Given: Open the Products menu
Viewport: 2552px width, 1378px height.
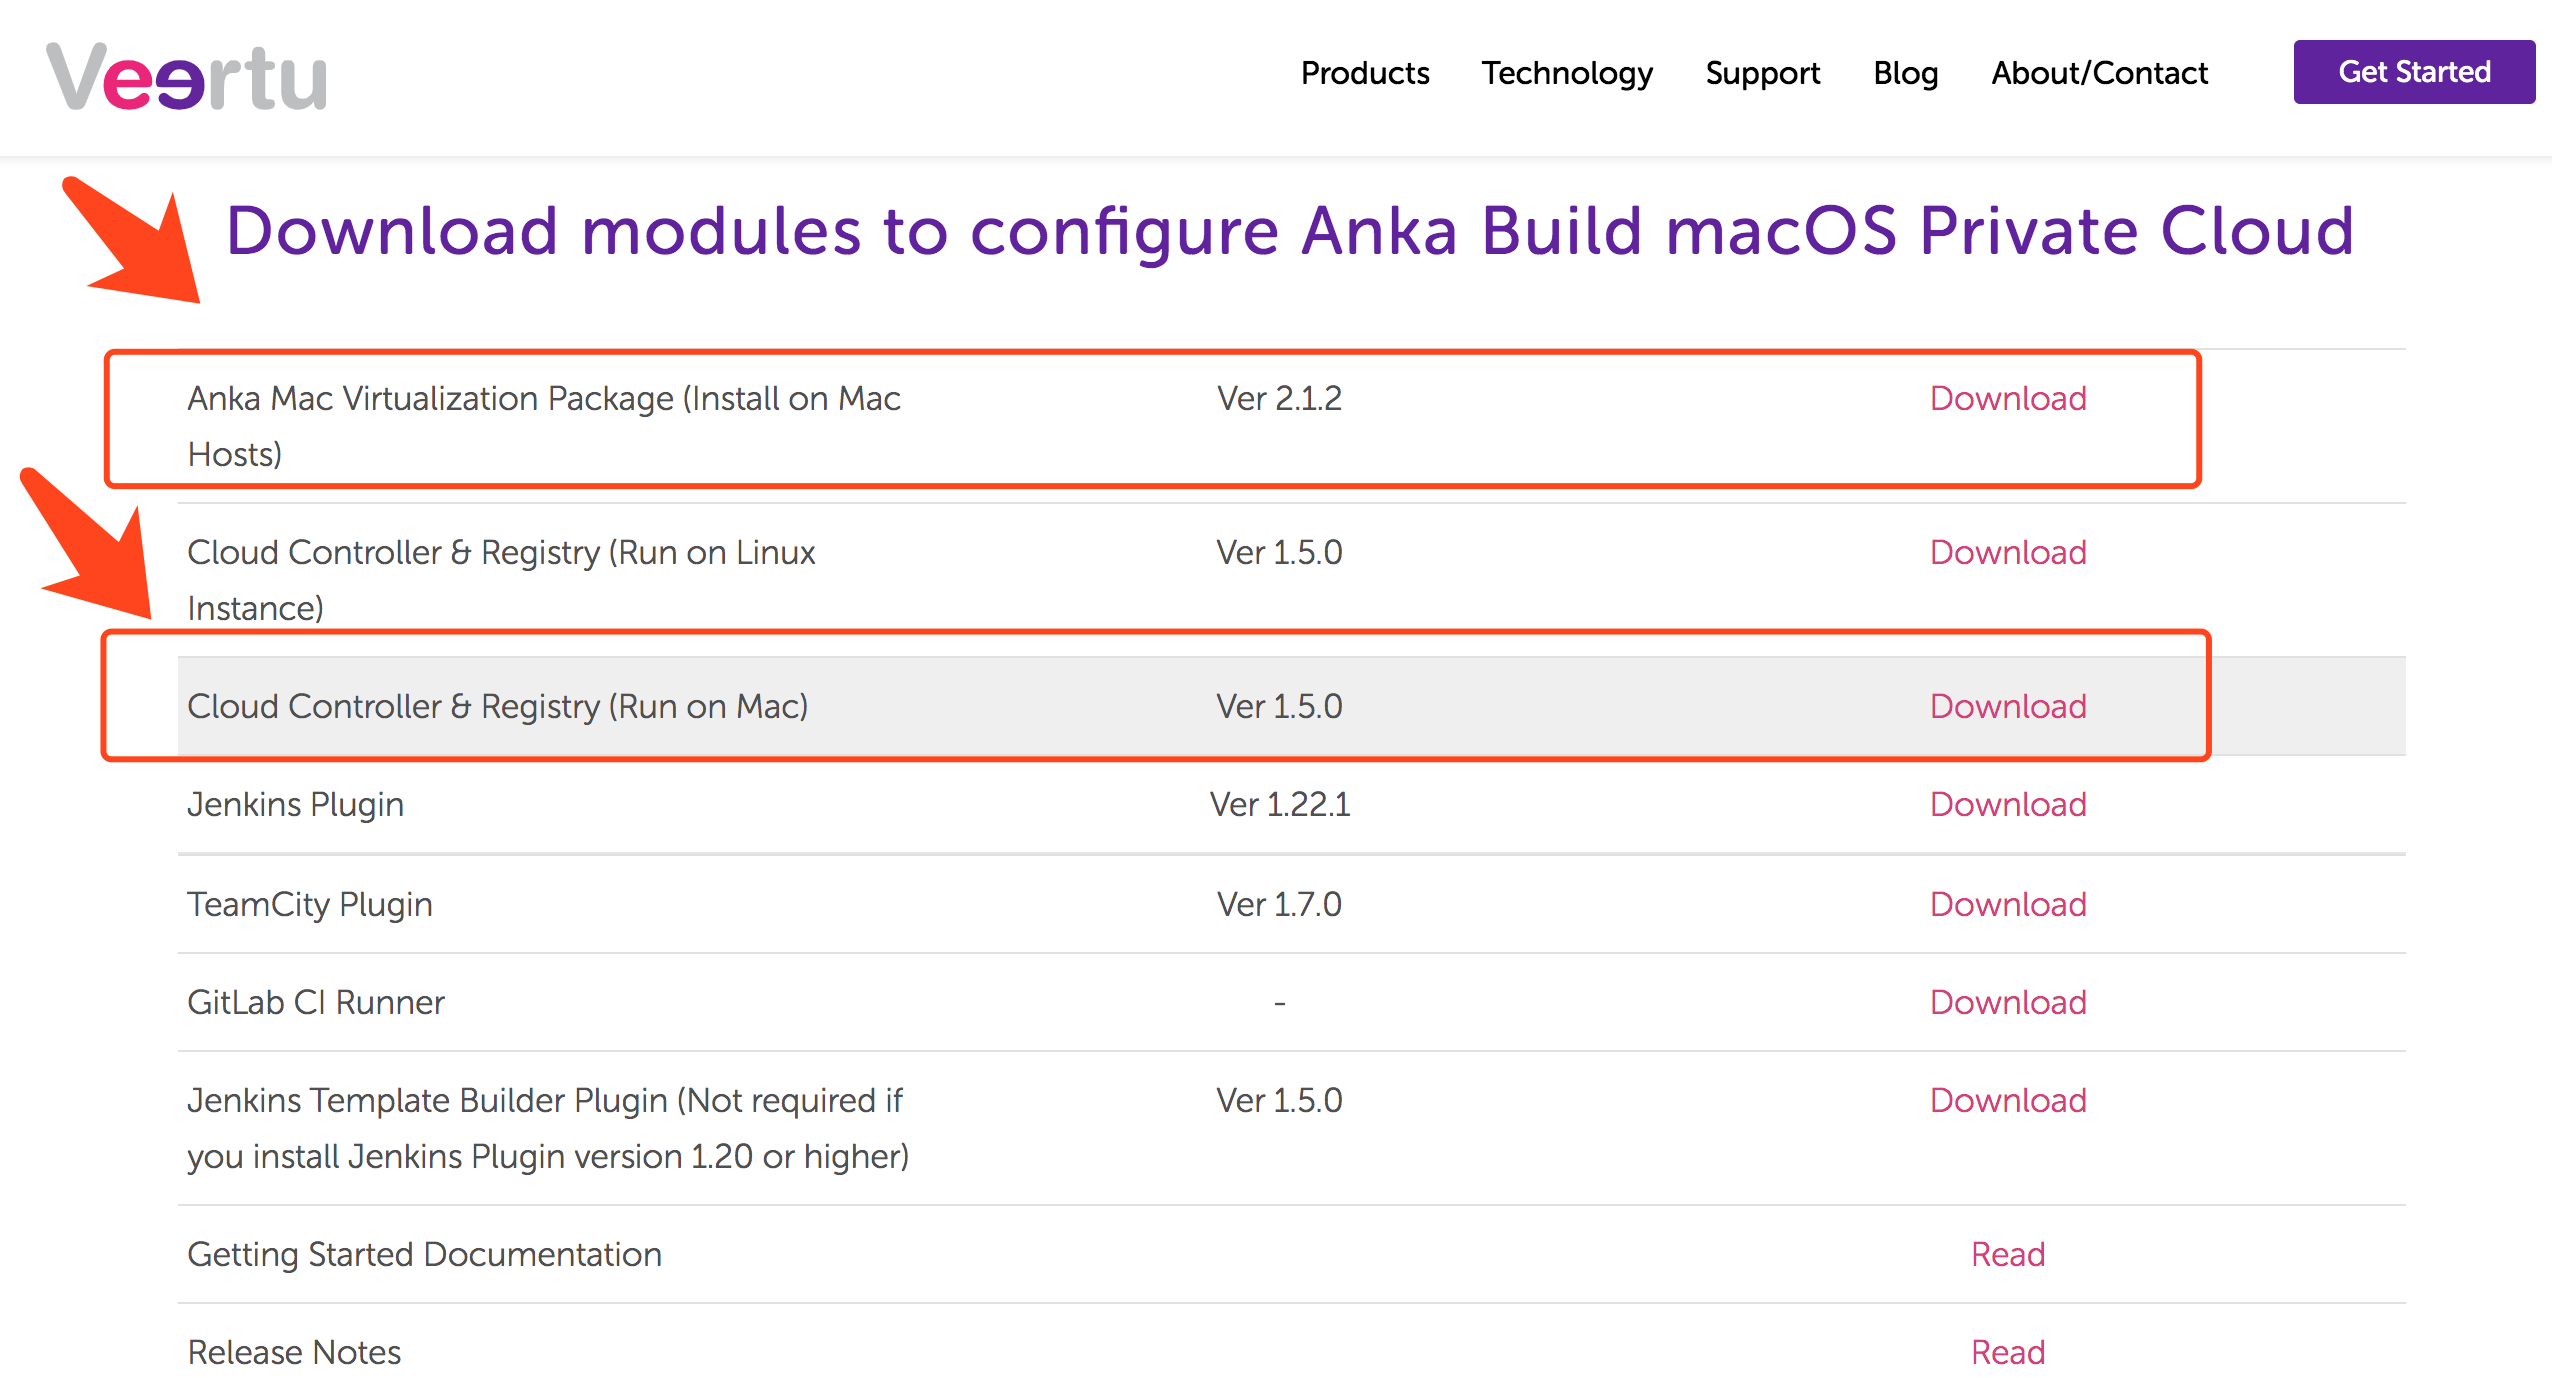Looking at the screenshot, I should [x=1365, y=73].
